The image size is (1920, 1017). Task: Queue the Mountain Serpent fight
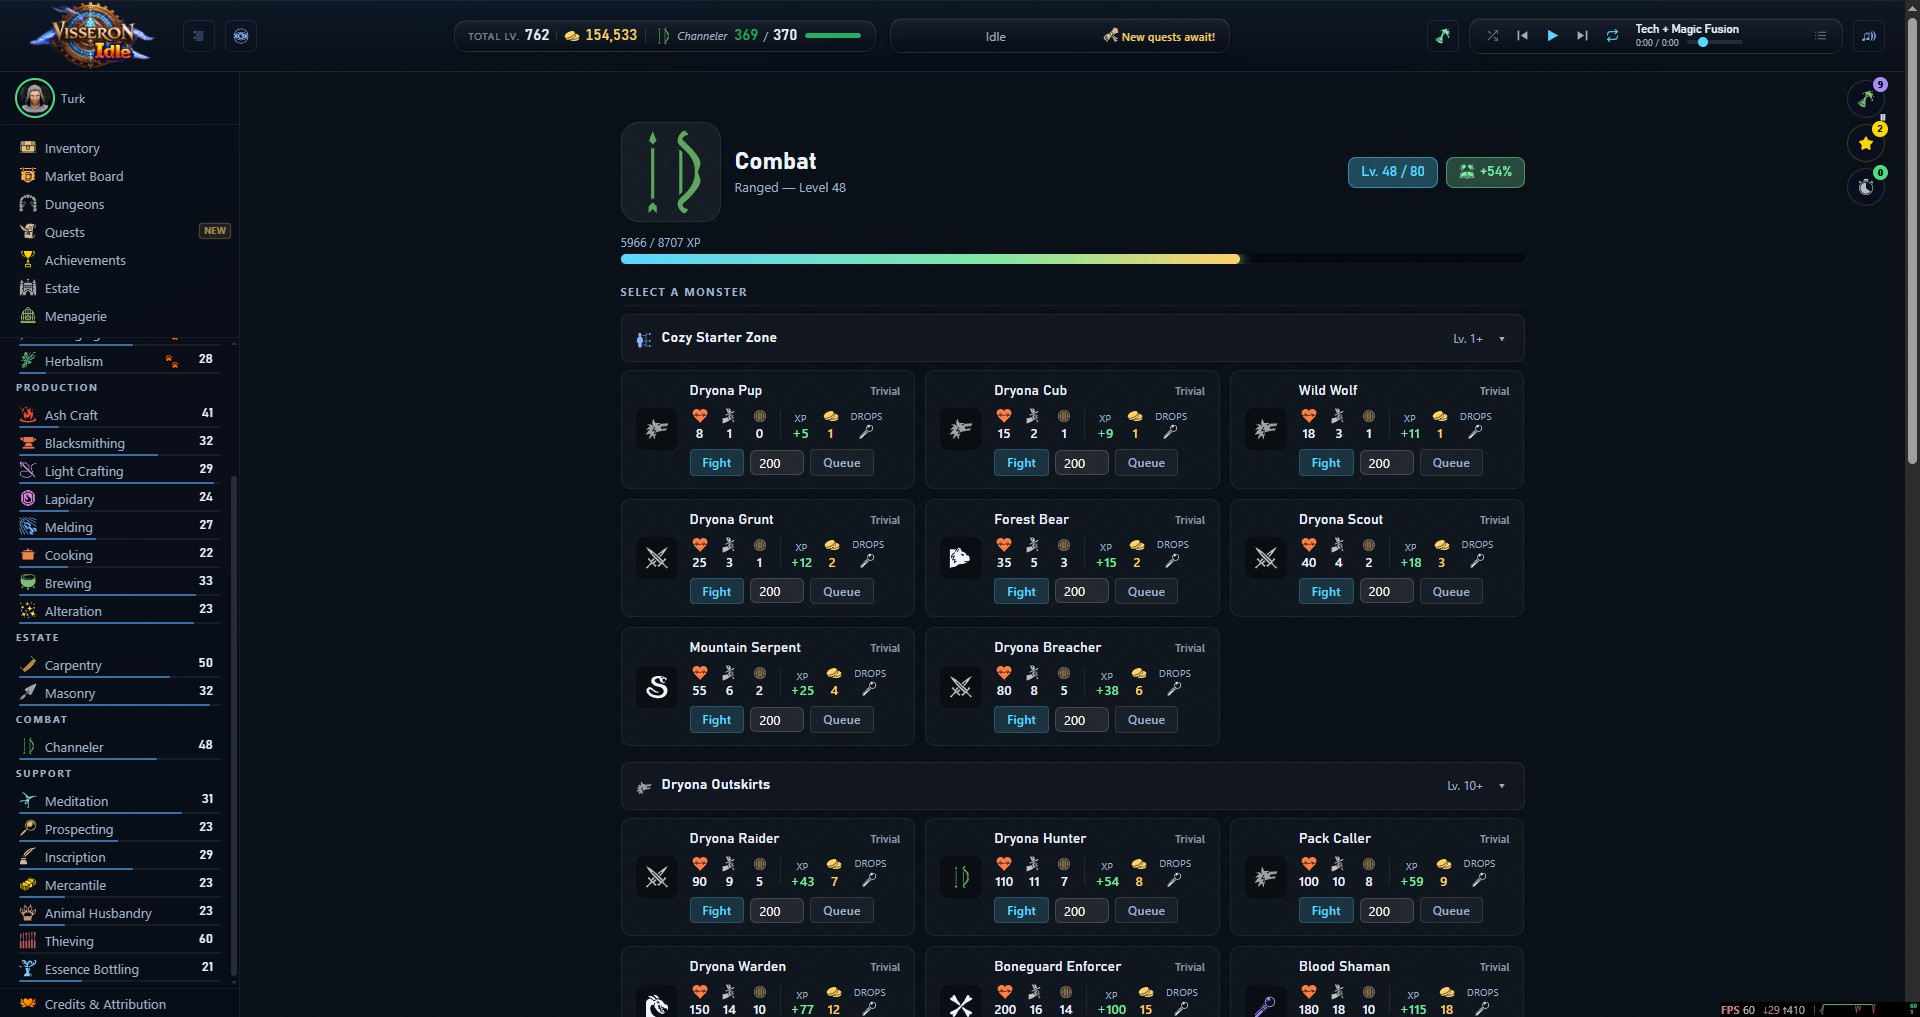[841, 720]
